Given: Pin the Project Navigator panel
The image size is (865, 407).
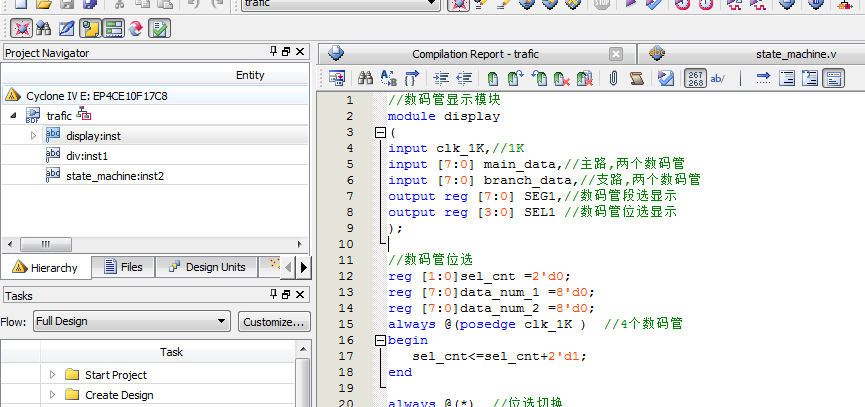Looking at the screenshot, I should coord(274,52).
